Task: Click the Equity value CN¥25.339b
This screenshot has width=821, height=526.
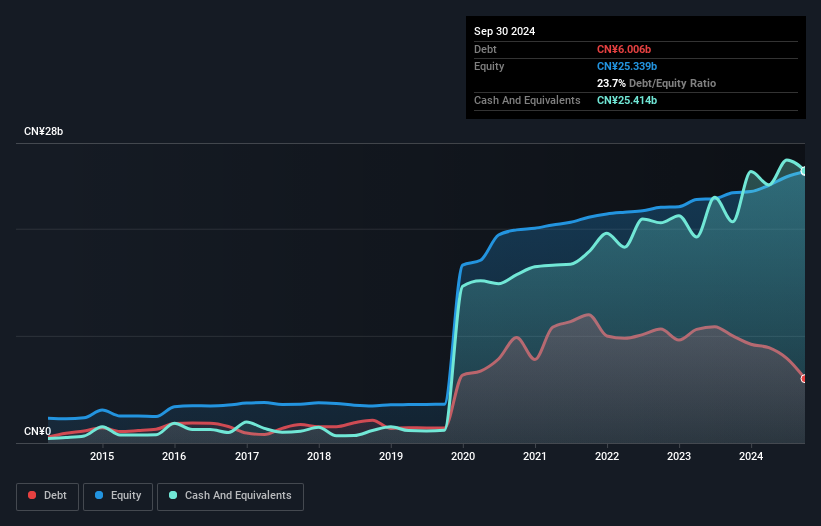Action: click(x=627, y=66)
